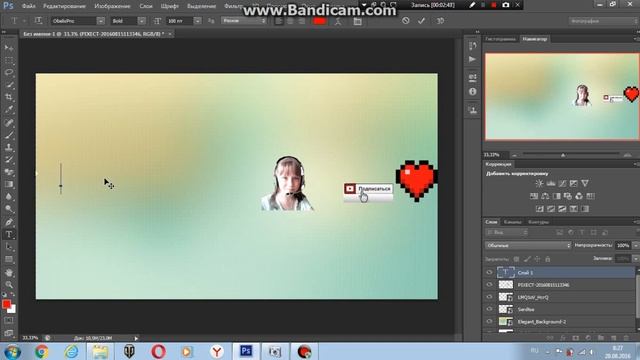Switch to the Каналы tab
Screen dimensions: 640x360
[x=513, y=222]
